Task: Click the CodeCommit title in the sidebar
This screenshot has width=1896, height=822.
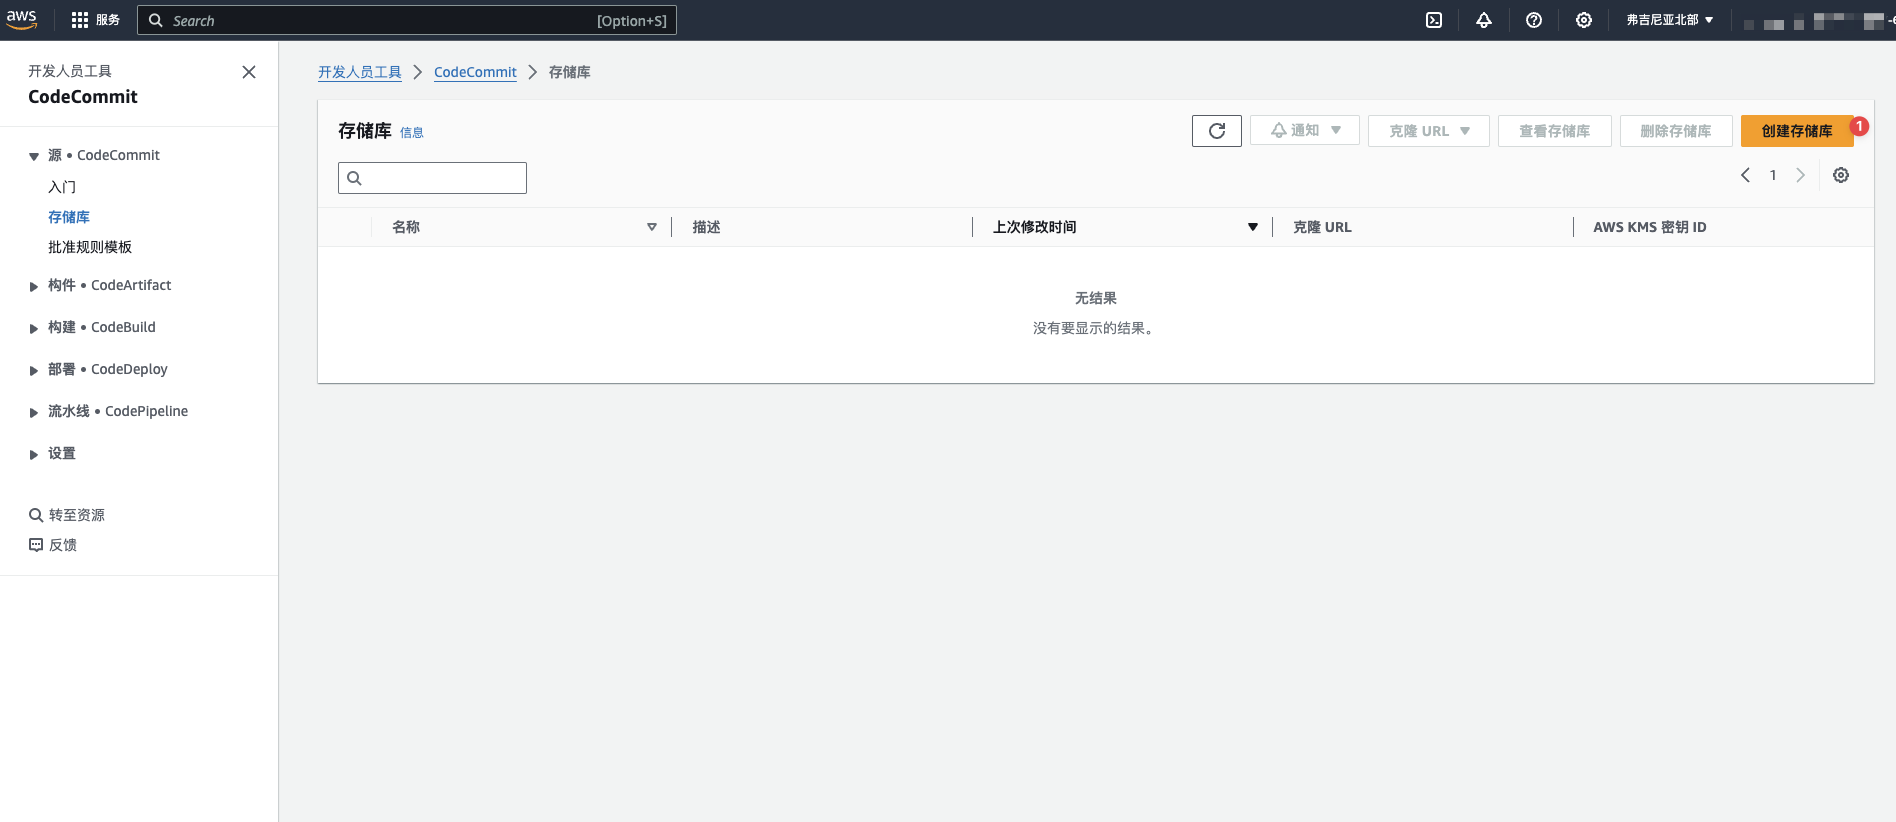Action: pos(83,97)
